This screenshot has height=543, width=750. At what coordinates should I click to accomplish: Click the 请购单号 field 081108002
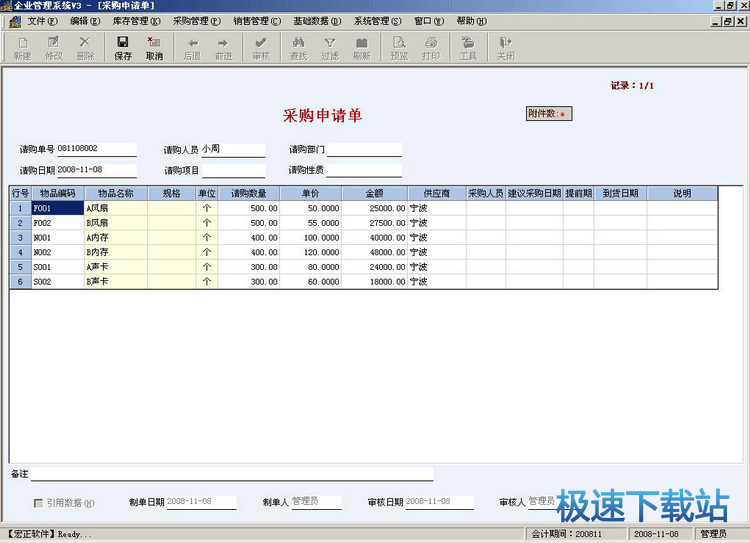pos(97,149)
